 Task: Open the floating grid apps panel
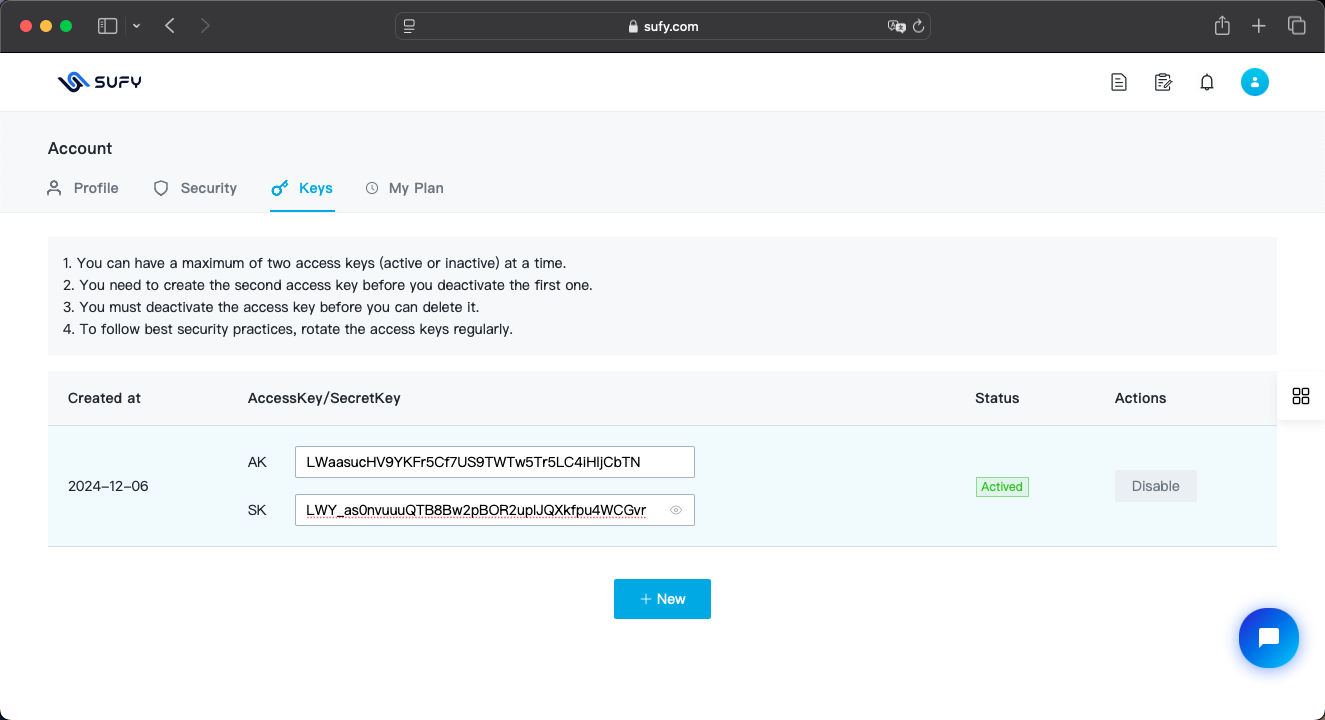[1301, 396]
